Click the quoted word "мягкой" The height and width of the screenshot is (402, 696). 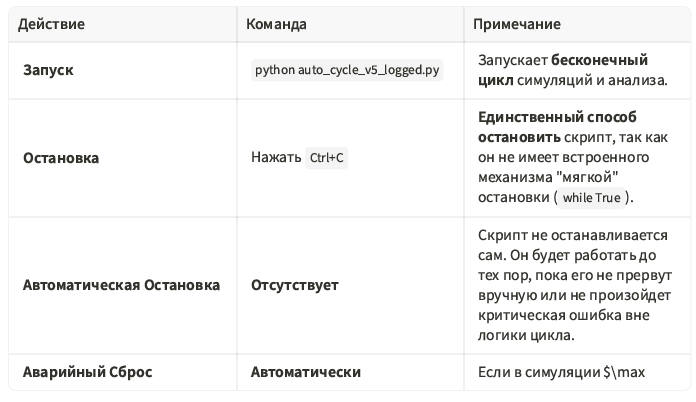[x=596, y=177]
